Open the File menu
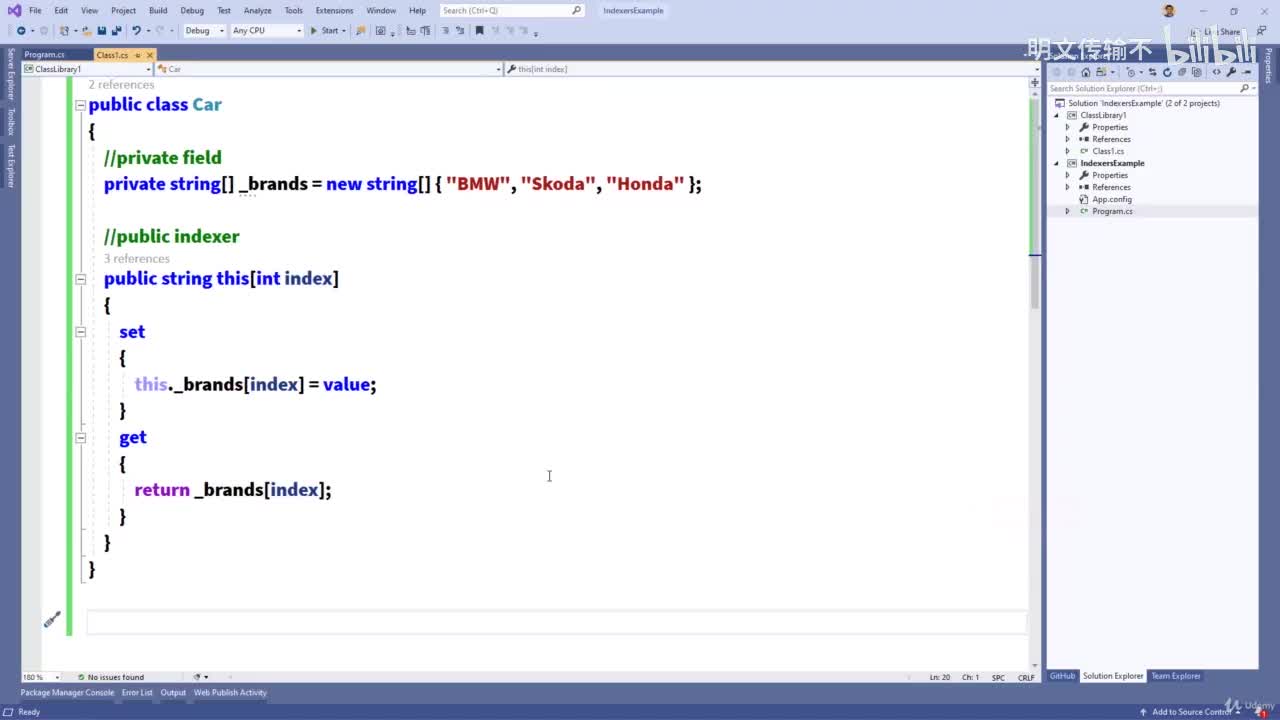1280x720 pixels. coord(35,10)
